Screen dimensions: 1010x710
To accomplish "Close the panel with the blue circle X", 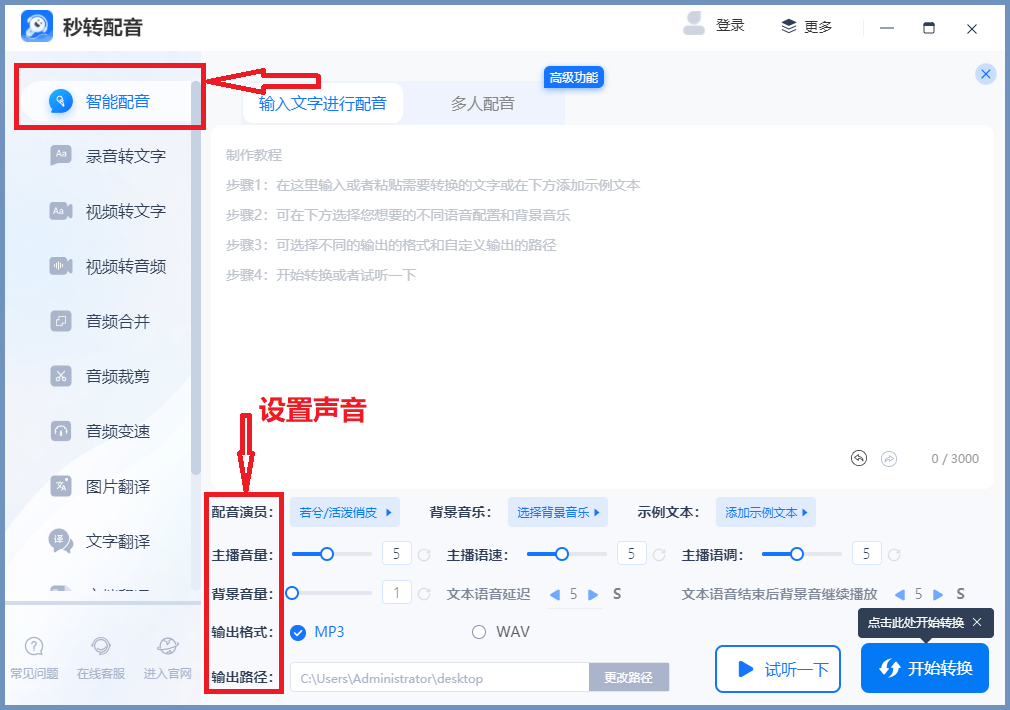I will tap(986, 74).
